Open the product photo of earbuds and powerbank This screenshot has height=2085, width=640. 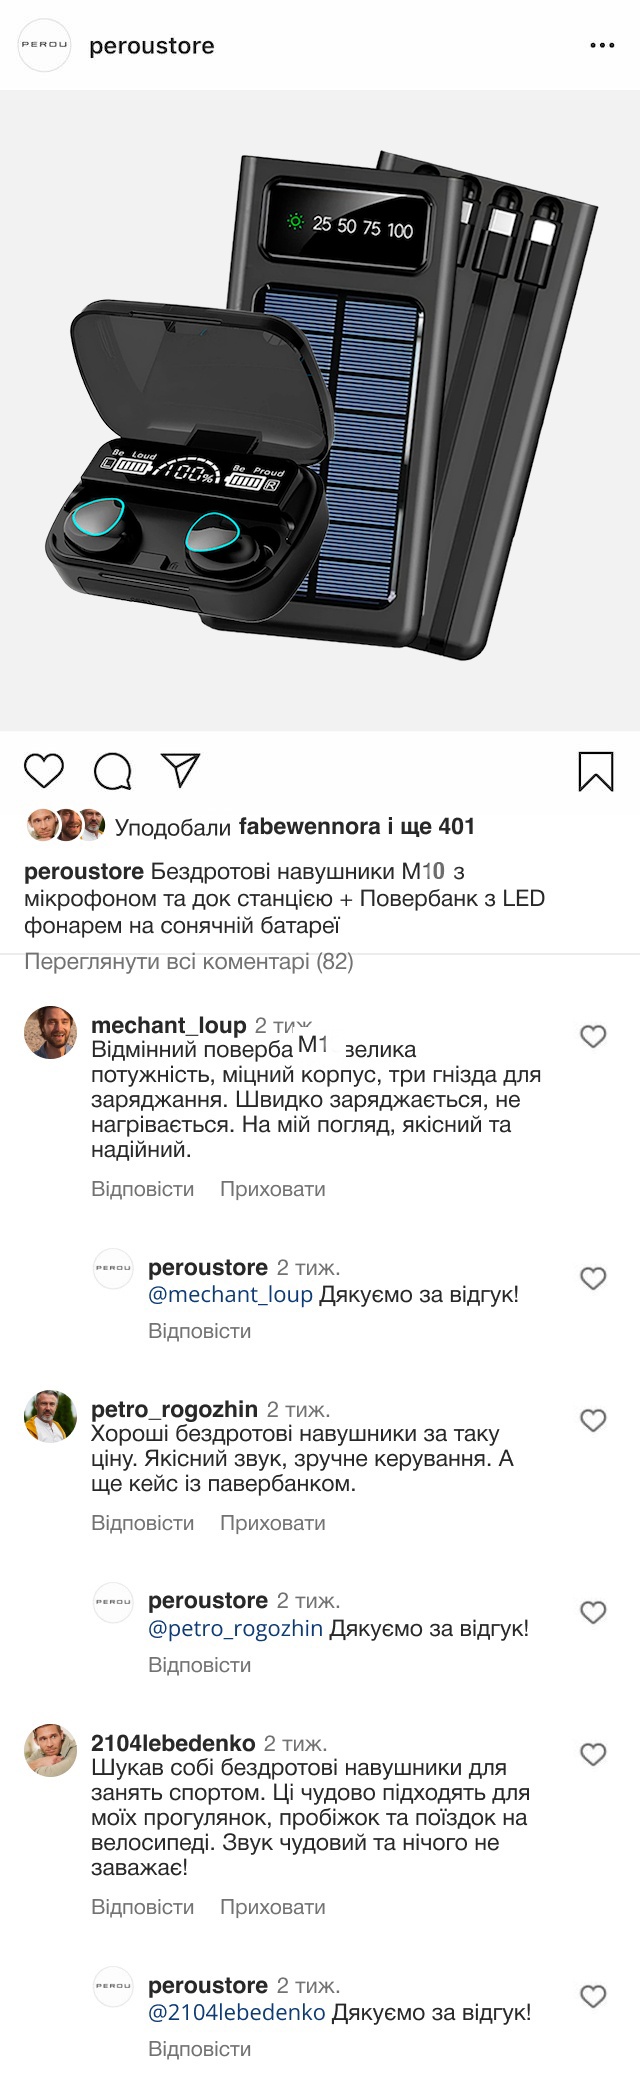pos(320,410)
